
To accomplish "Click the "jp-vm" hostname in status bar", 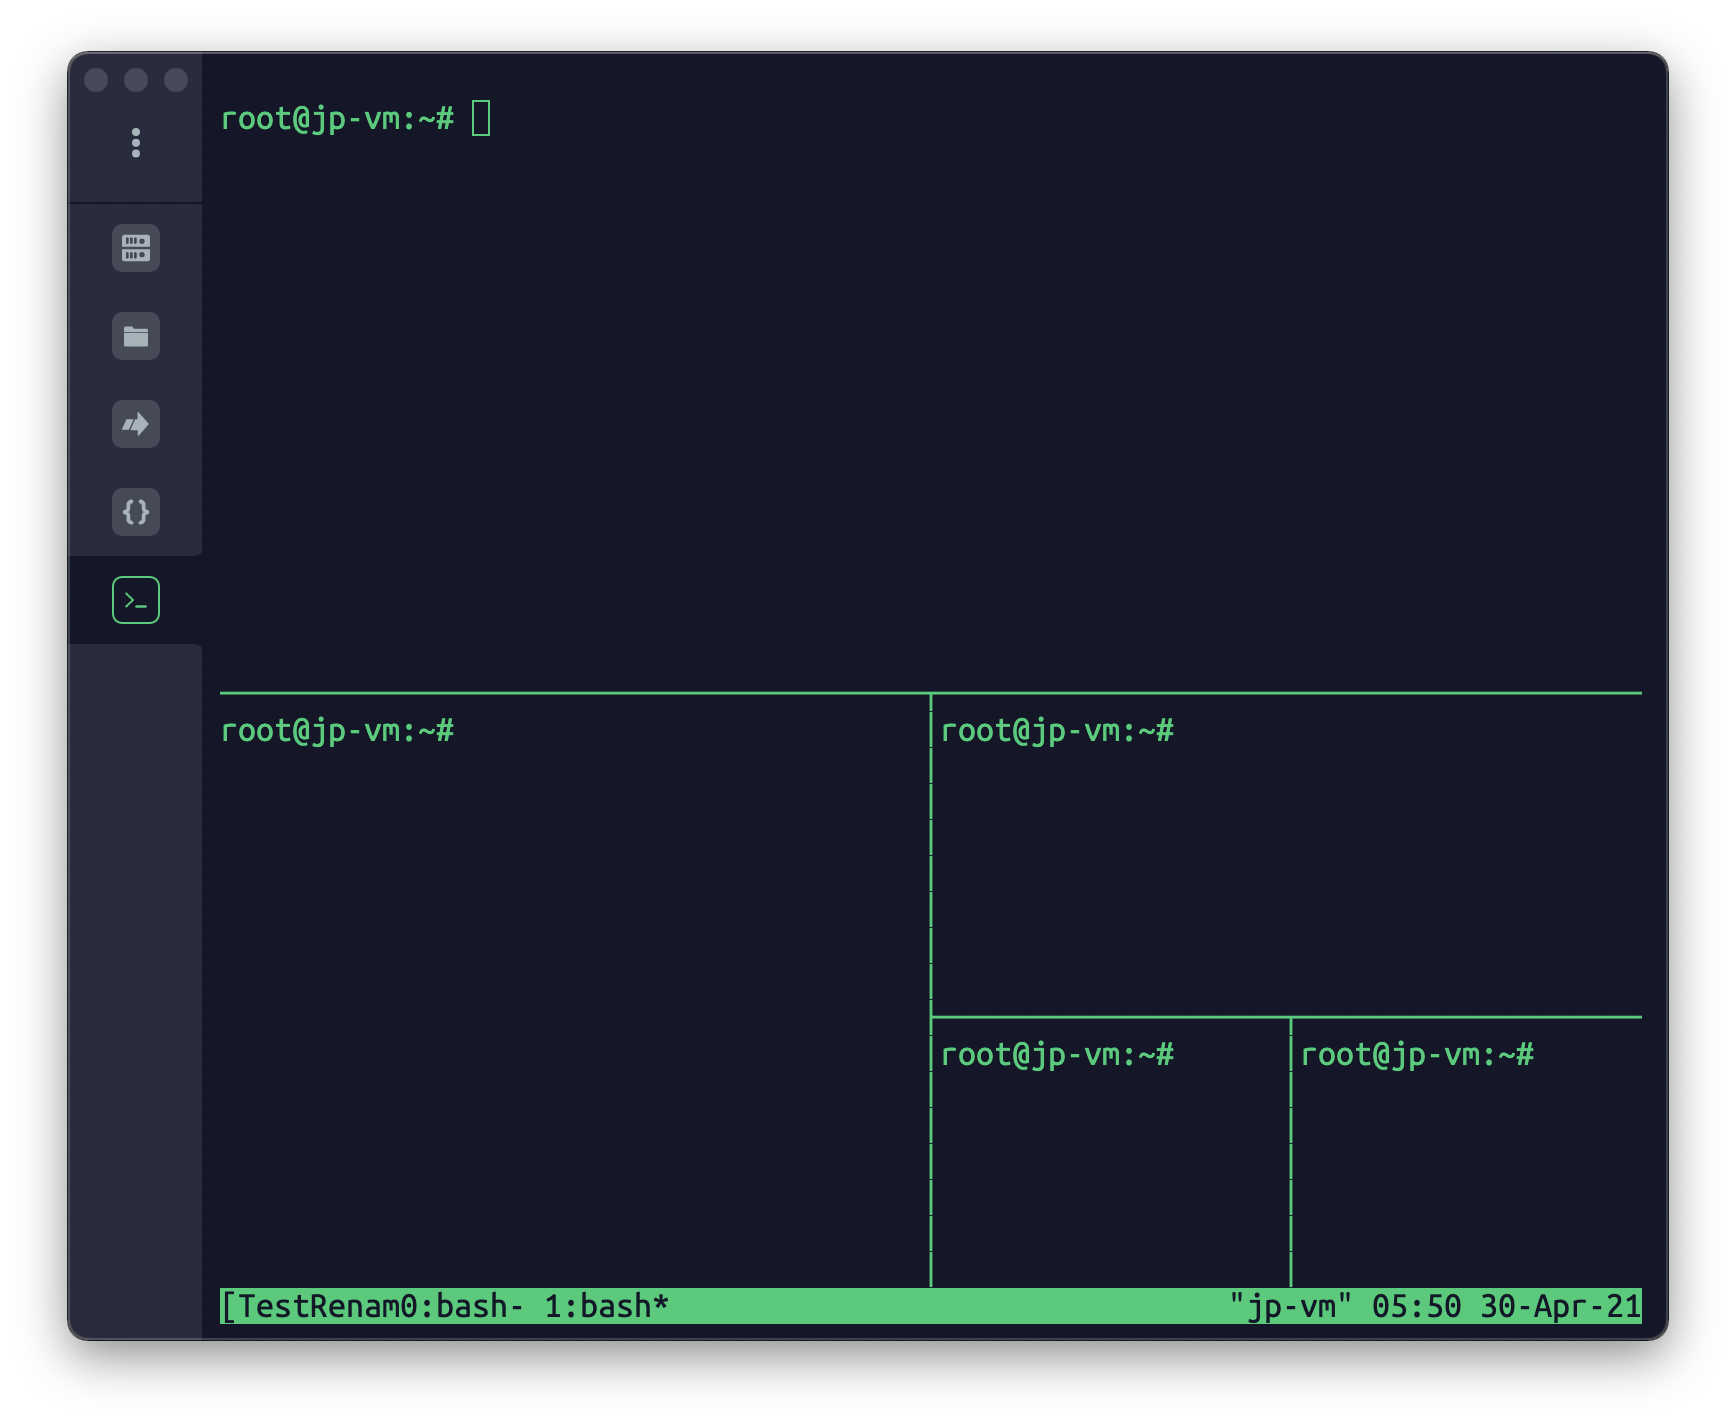I will (x=1290, y=1306).
